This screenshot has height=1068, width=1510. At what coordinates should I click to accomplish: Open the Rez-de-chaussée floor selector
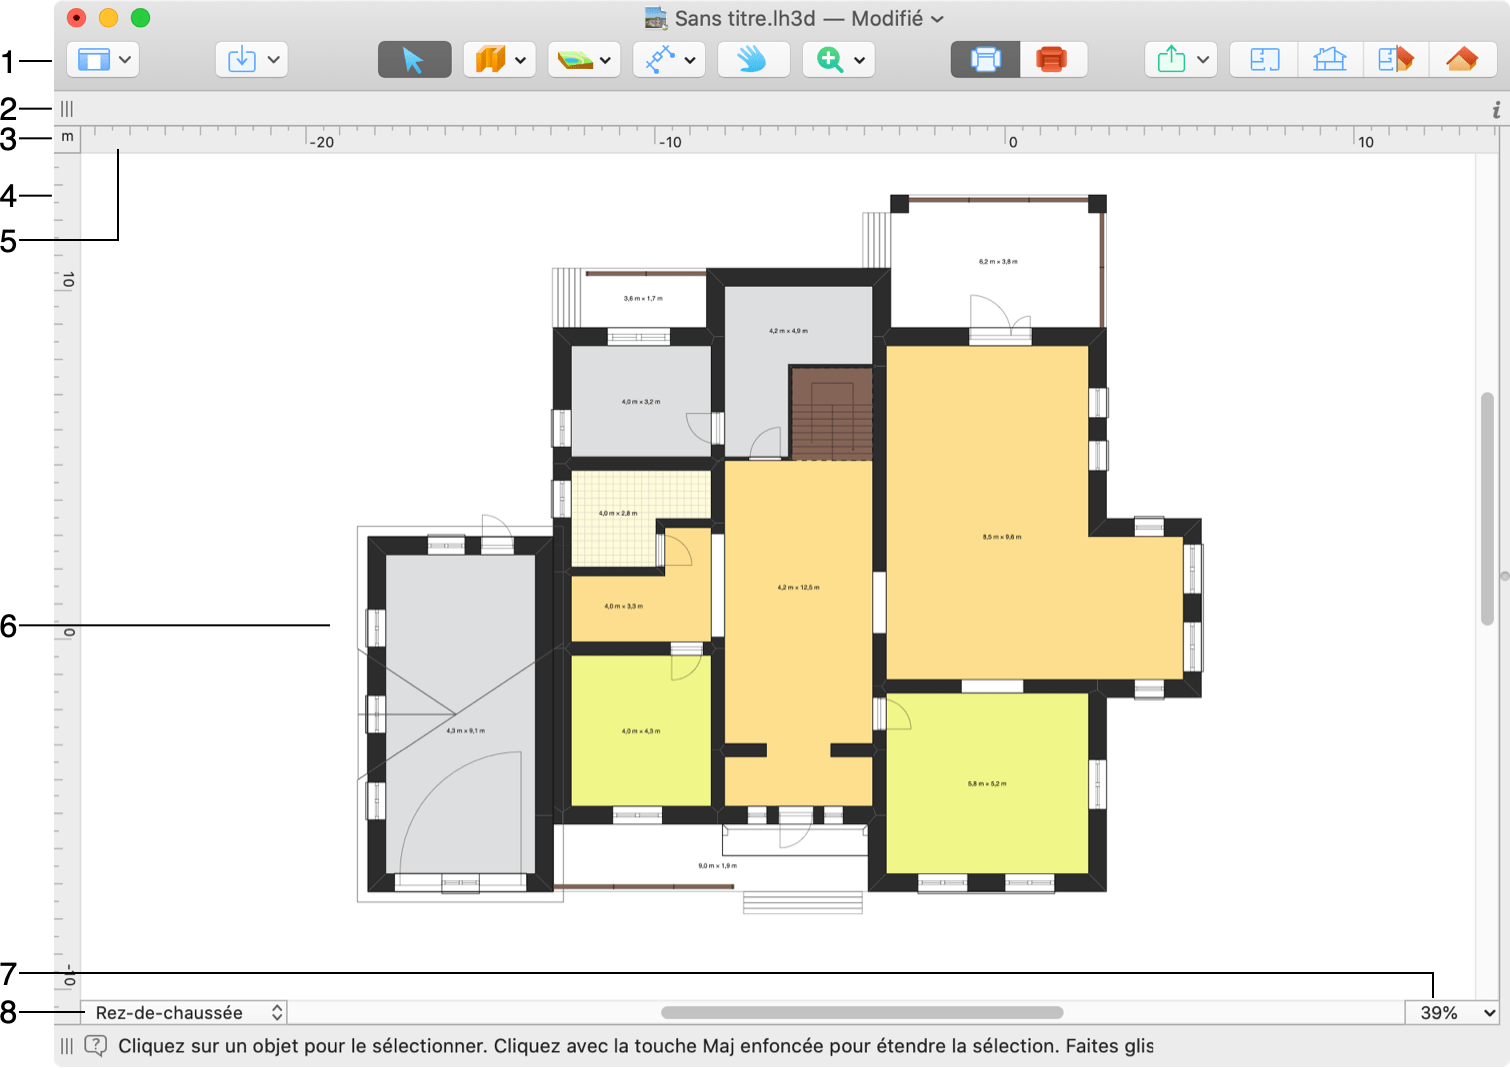coord(184,1013)
